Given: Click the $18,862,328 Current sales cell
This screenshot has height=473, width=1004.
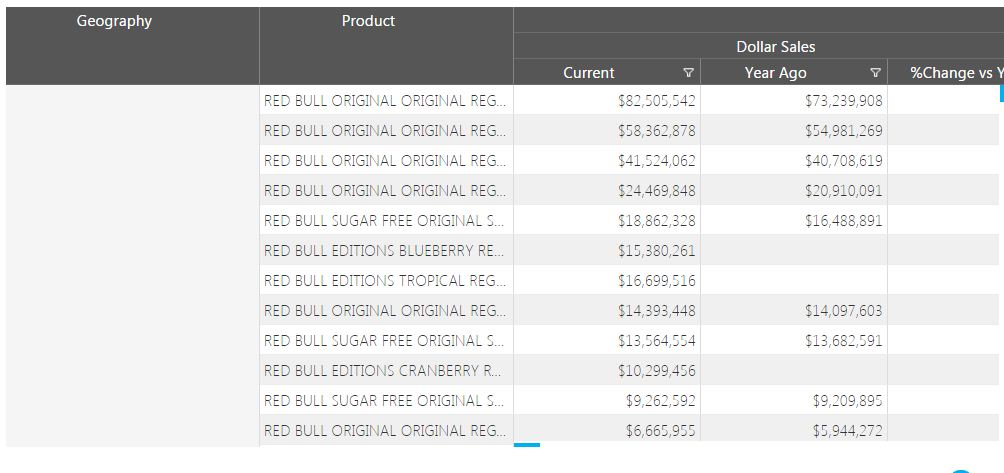Looking at the screenshot, I should (x=657, y=221).
